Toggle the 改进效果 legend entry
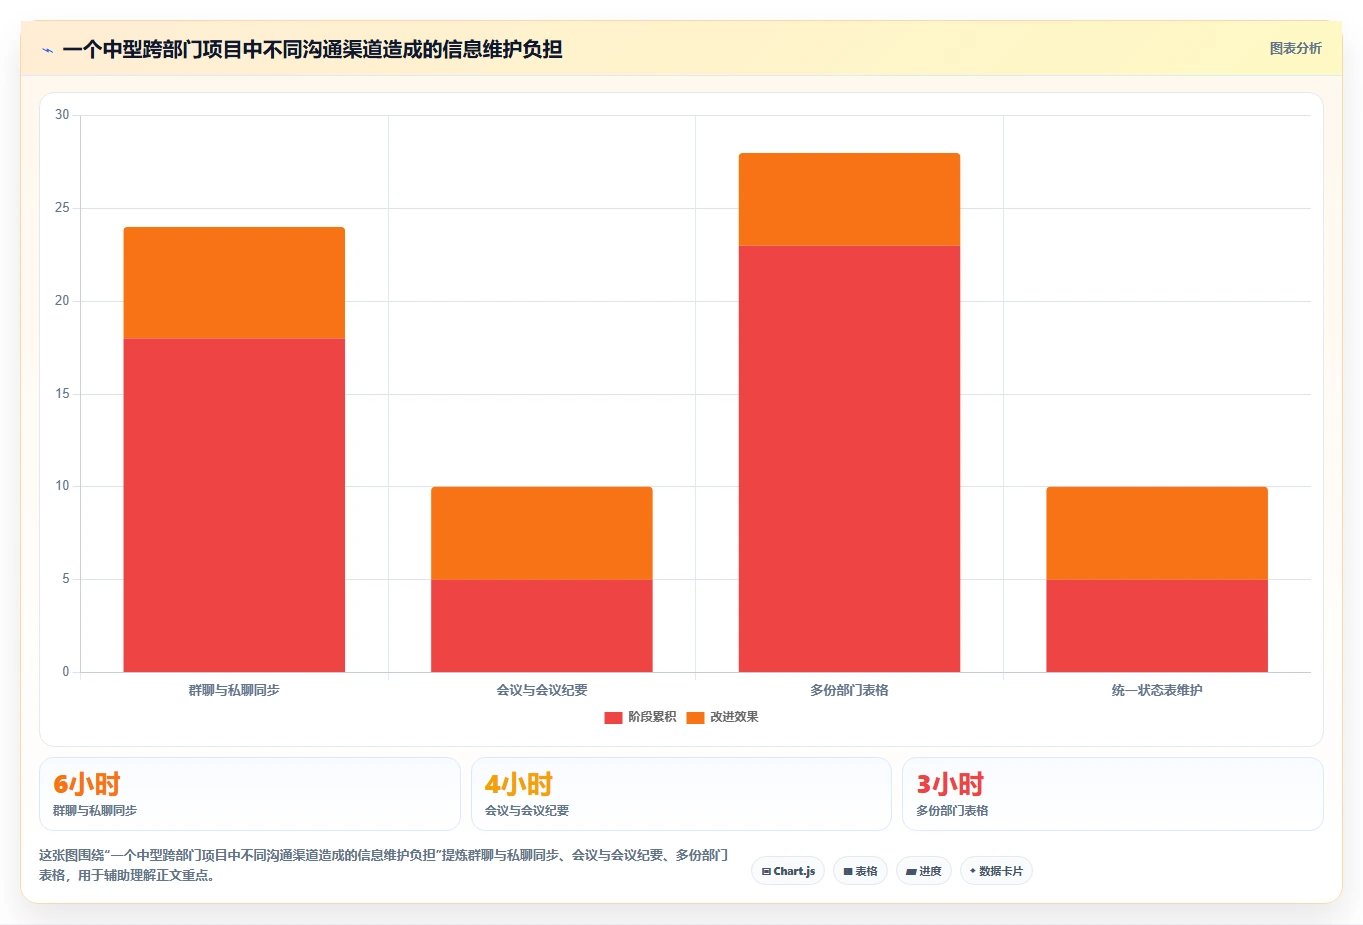1363x925 pixels. click(x=722, y=717)
